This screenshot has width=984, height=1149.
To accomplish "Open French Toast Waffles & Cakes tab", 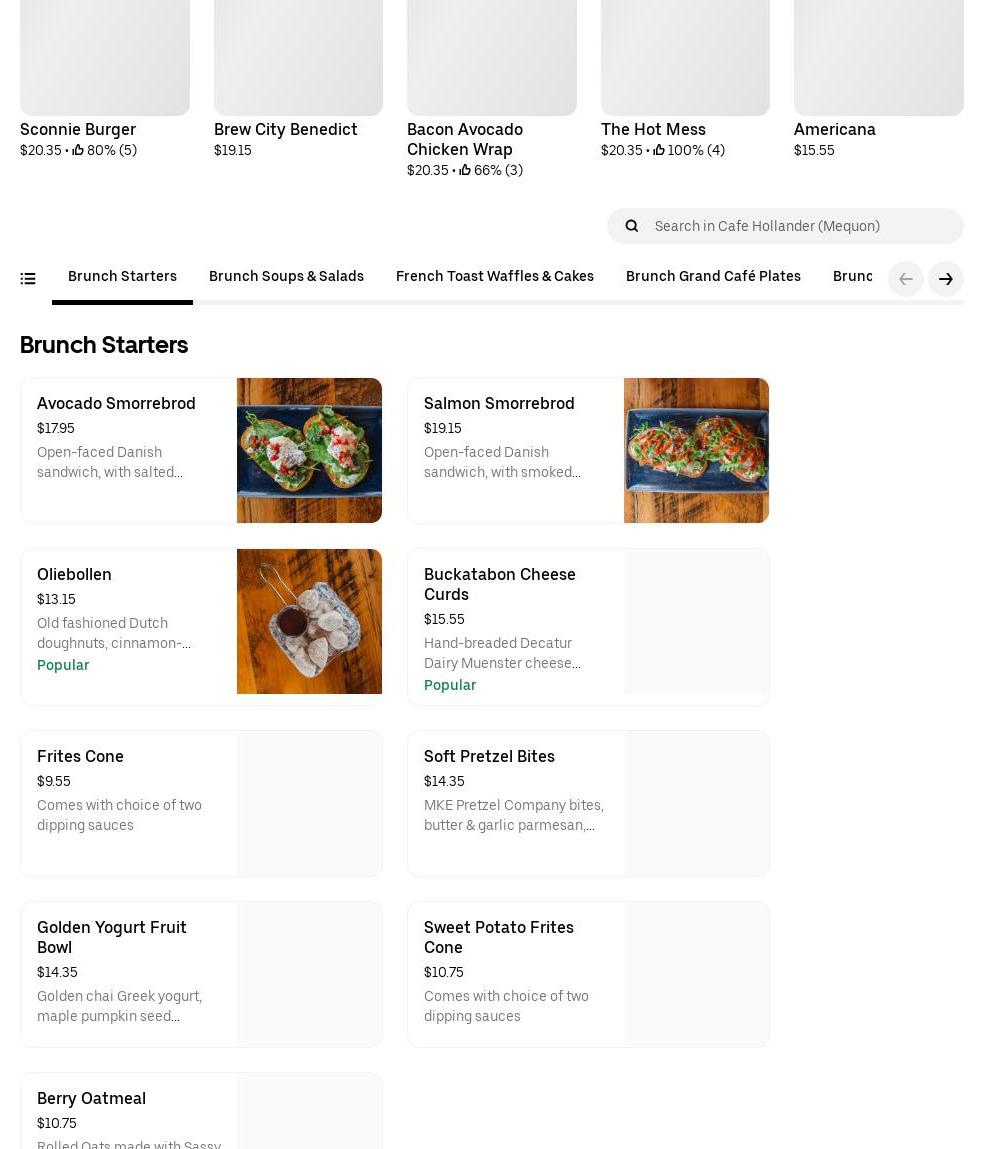I will (x=494, y=277).
